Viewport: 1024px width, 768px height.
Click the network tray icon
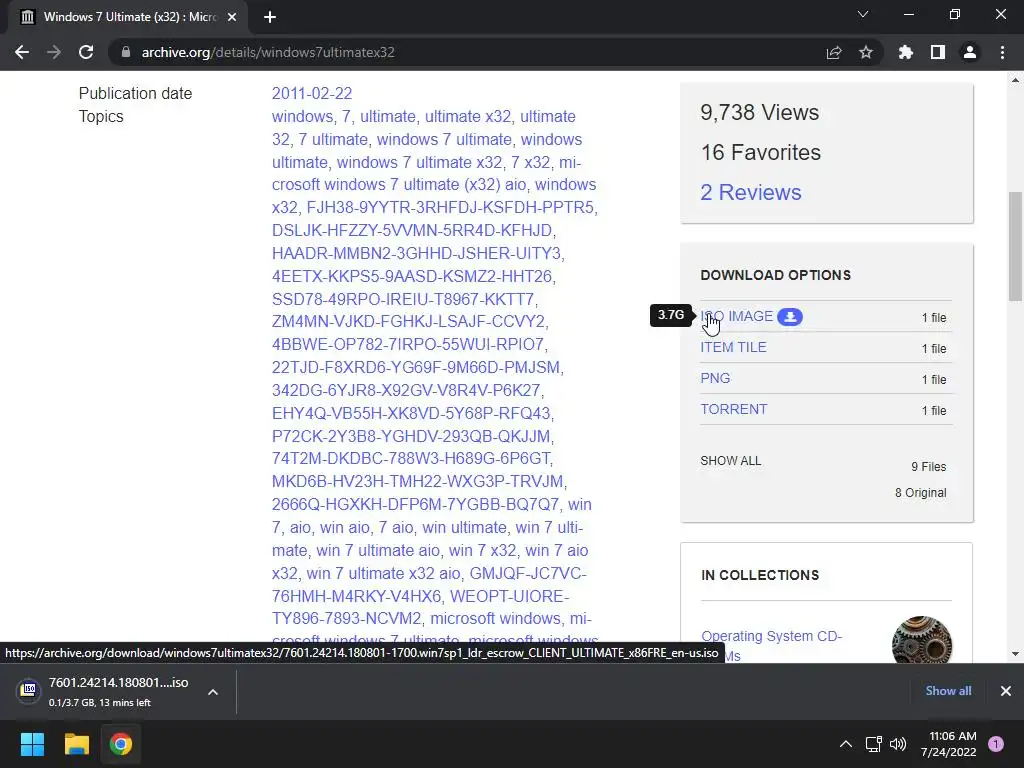[873, 744]
